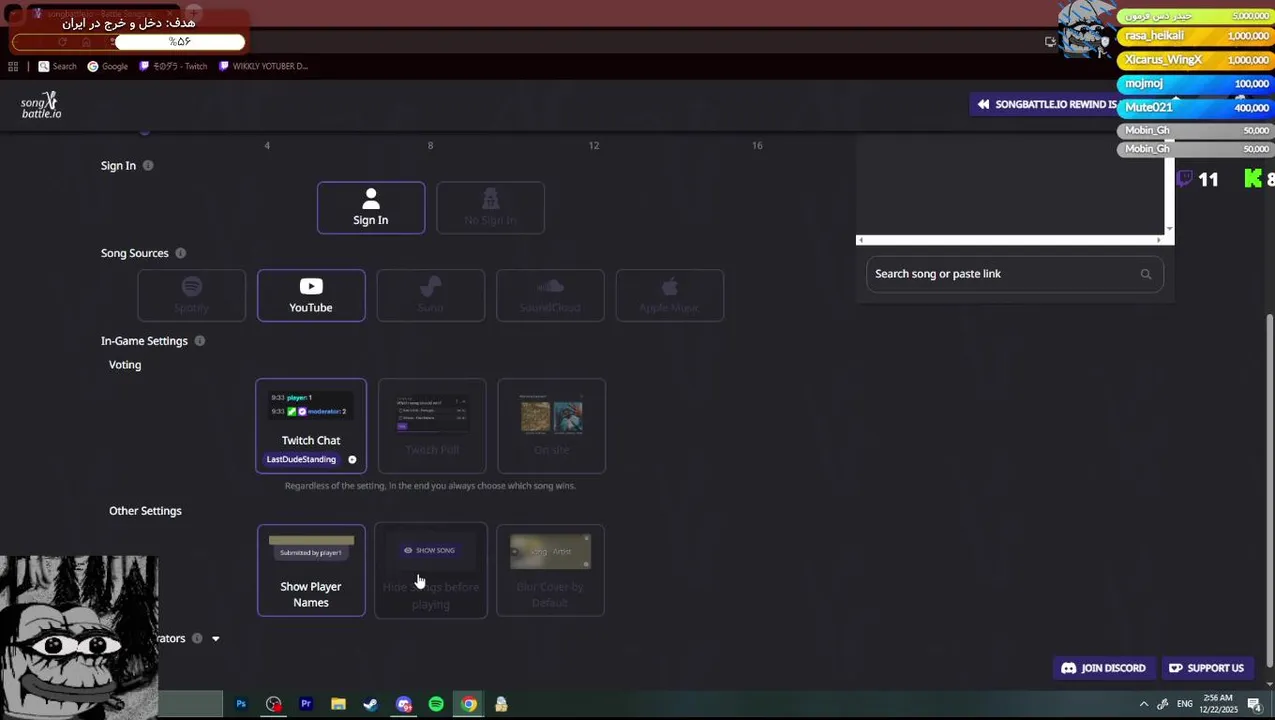Click the page vertical scrollbar

click(1270, 490)
